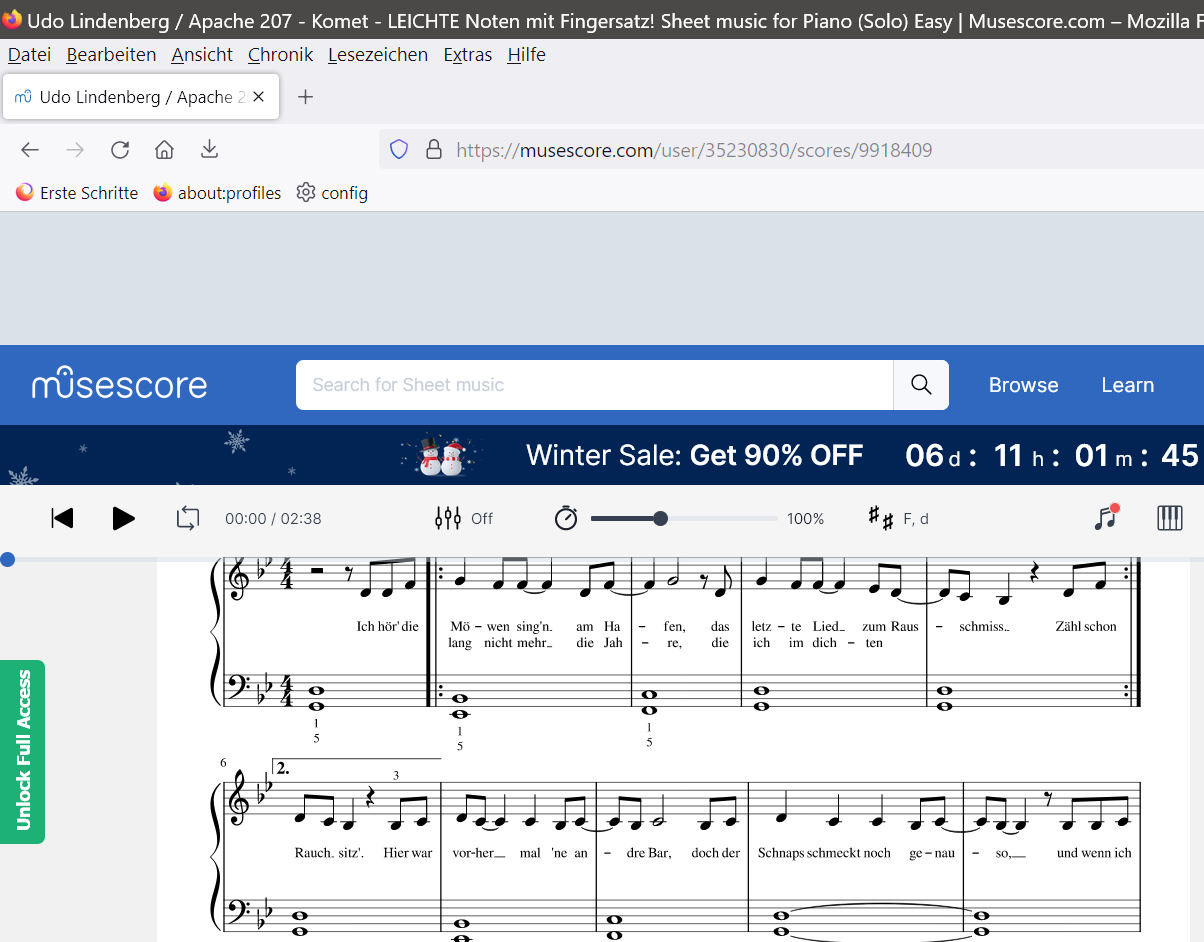Open the Chronik menu
The image size is (1204, 942).
tap(280, 55)
